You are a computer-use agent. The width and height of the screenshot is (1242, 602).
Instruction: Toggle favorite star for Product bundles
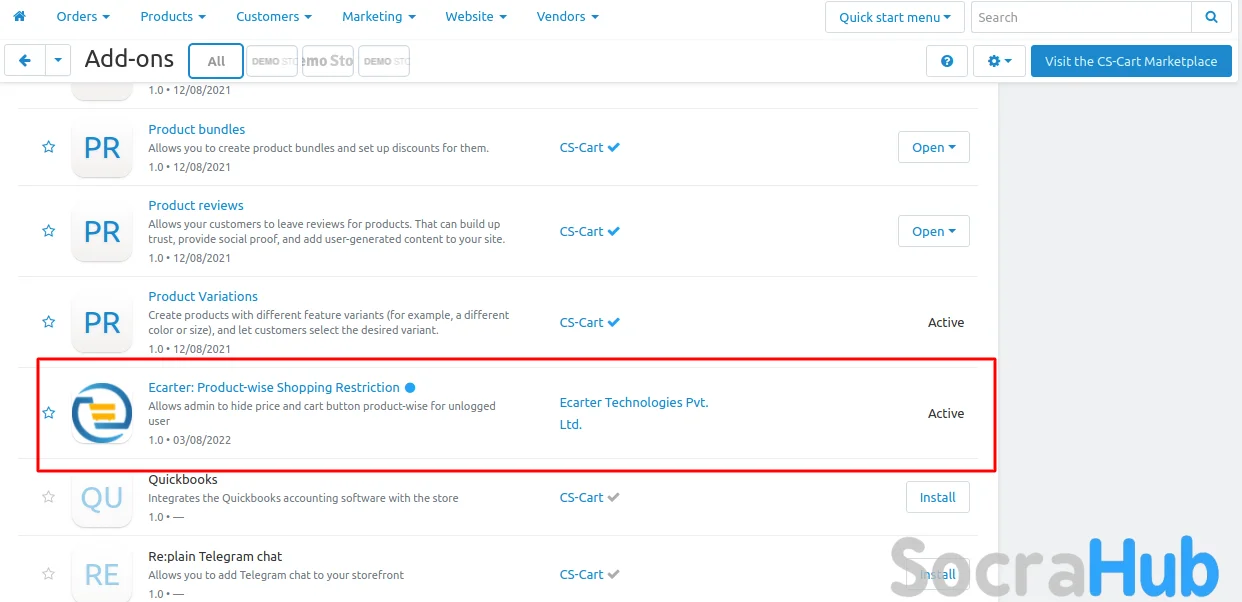pyautogui.click(x=48, y=147)
